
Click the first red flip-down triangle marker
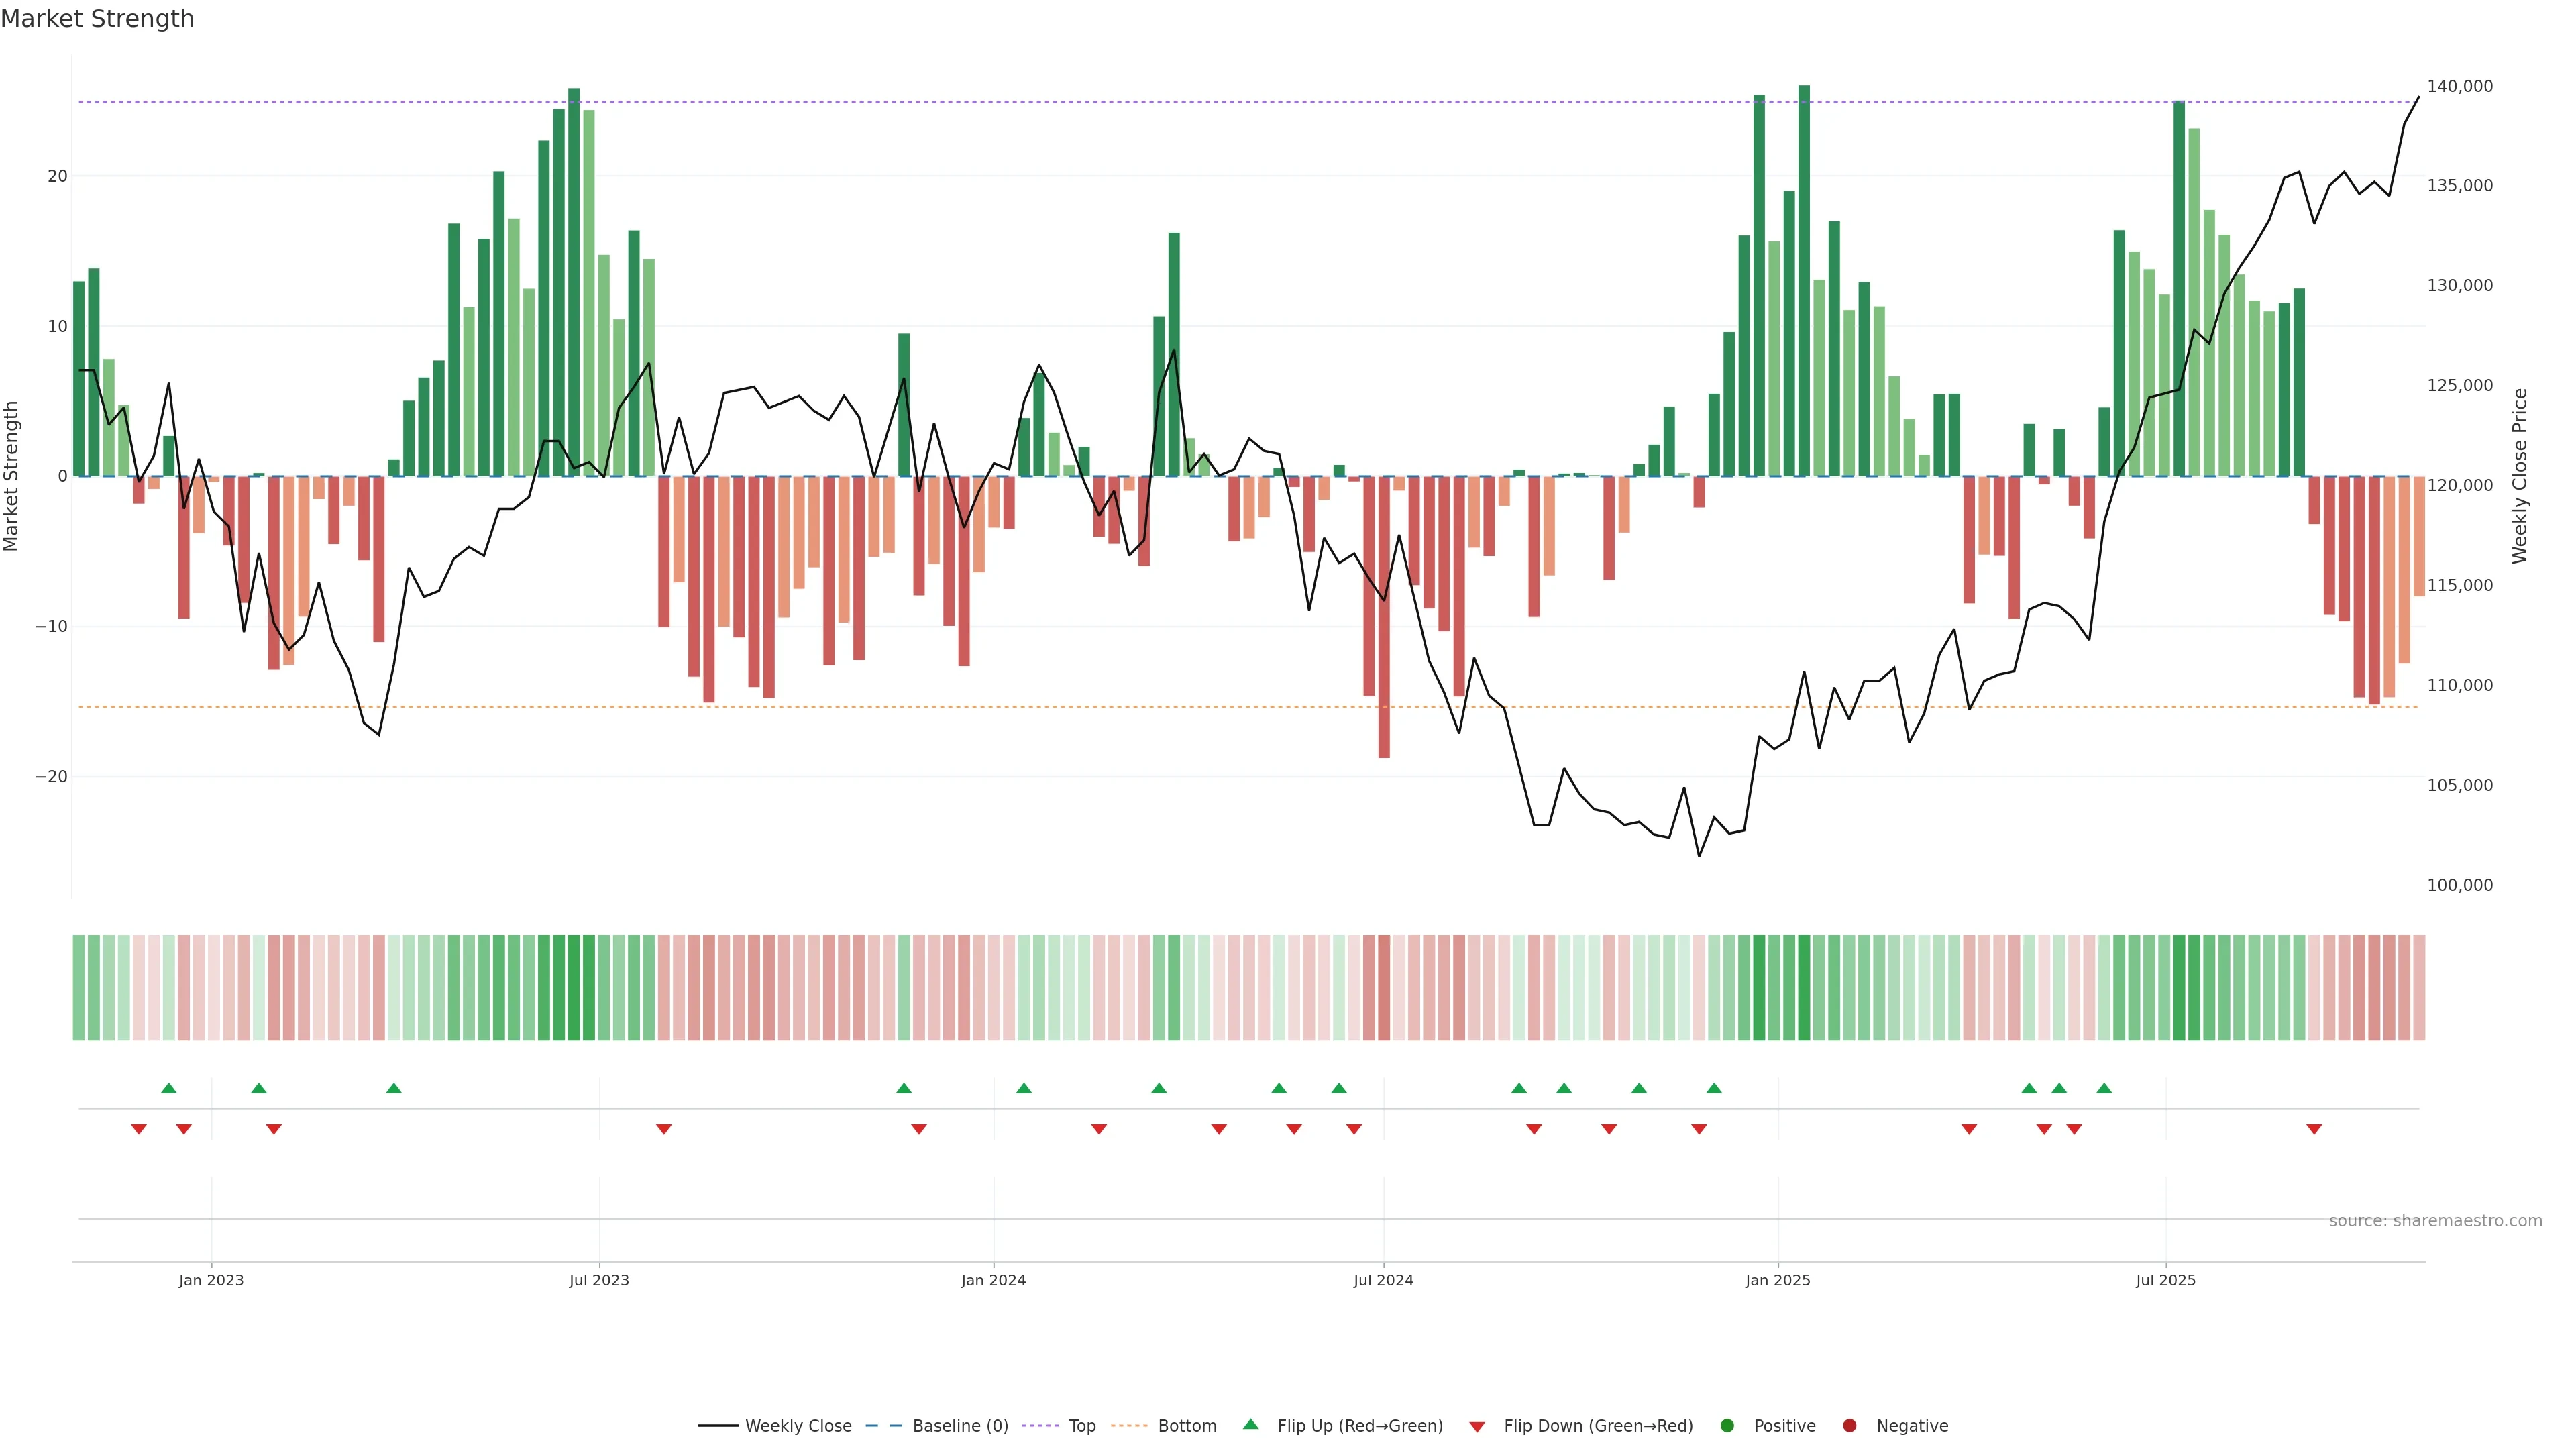(139, 1129)
